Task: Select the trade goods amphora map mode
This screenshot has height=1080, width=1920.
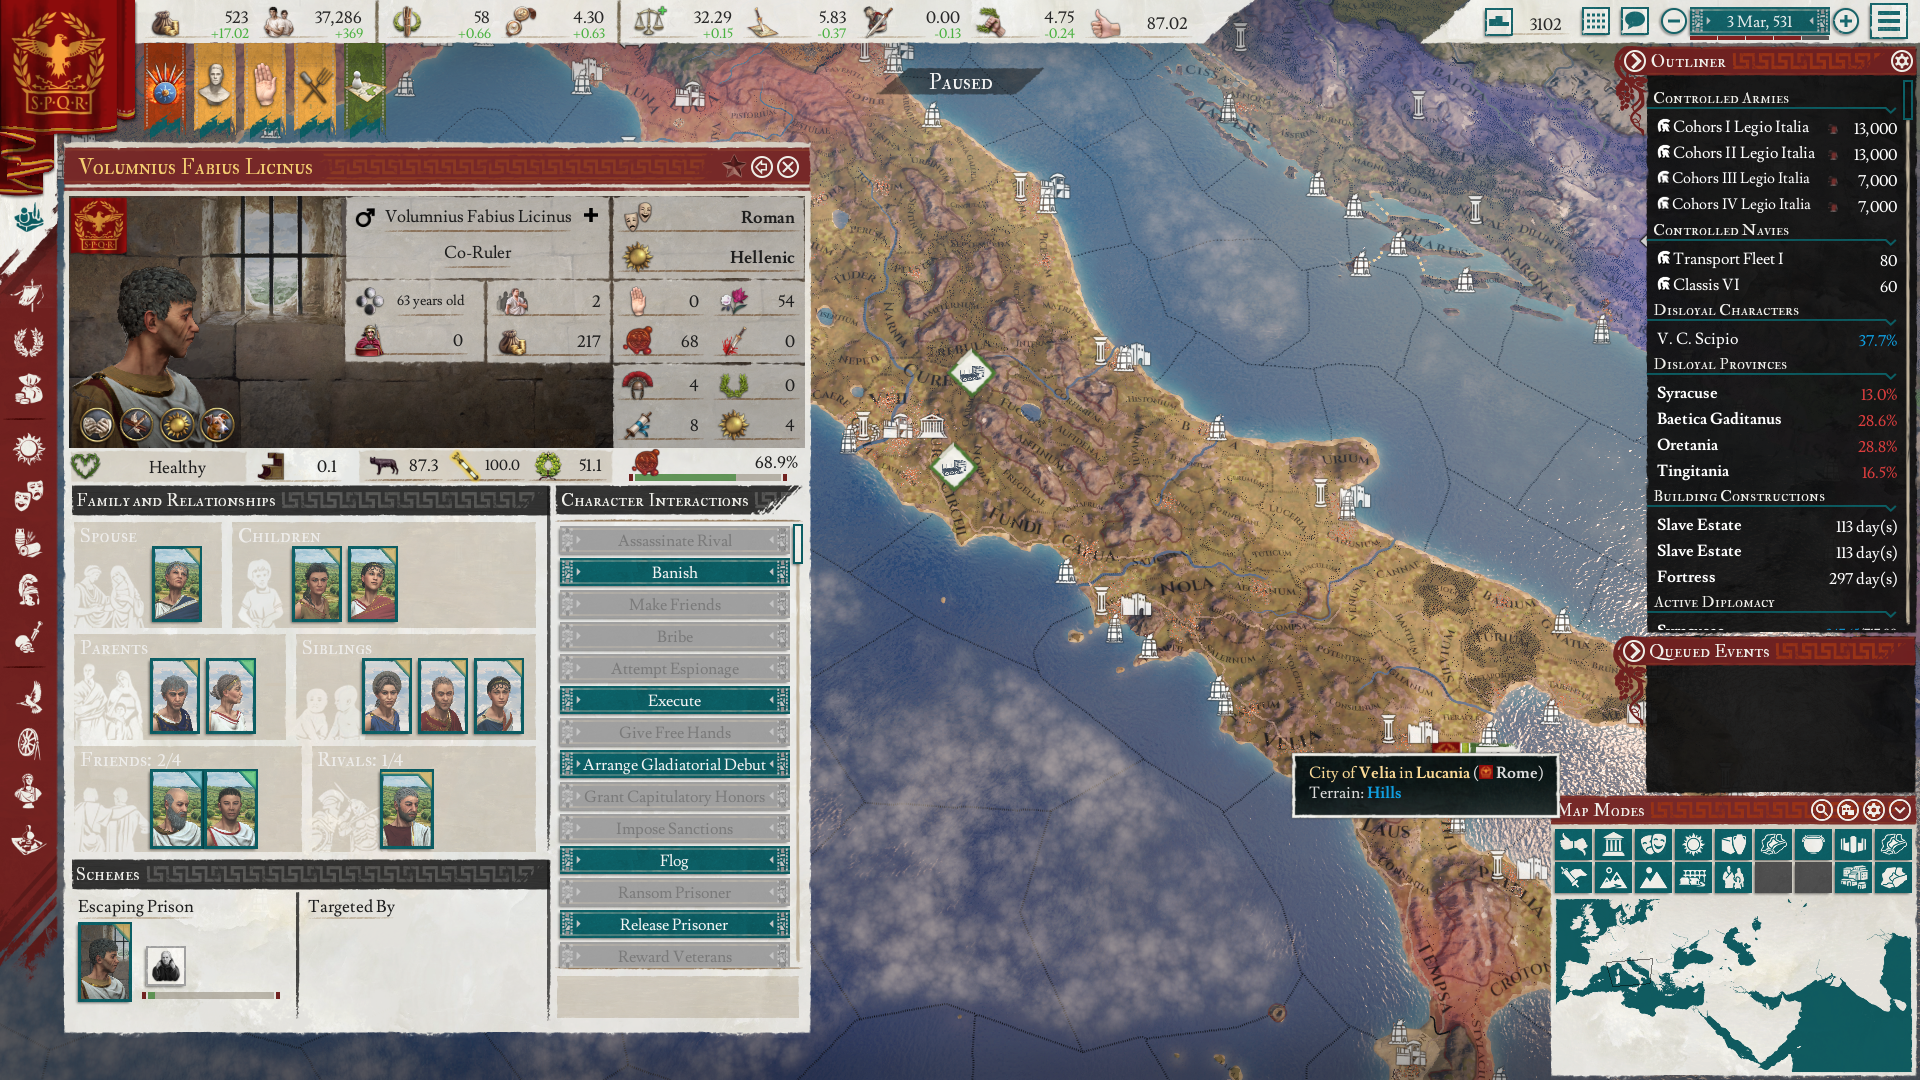Action: (x=1733, y=844)
